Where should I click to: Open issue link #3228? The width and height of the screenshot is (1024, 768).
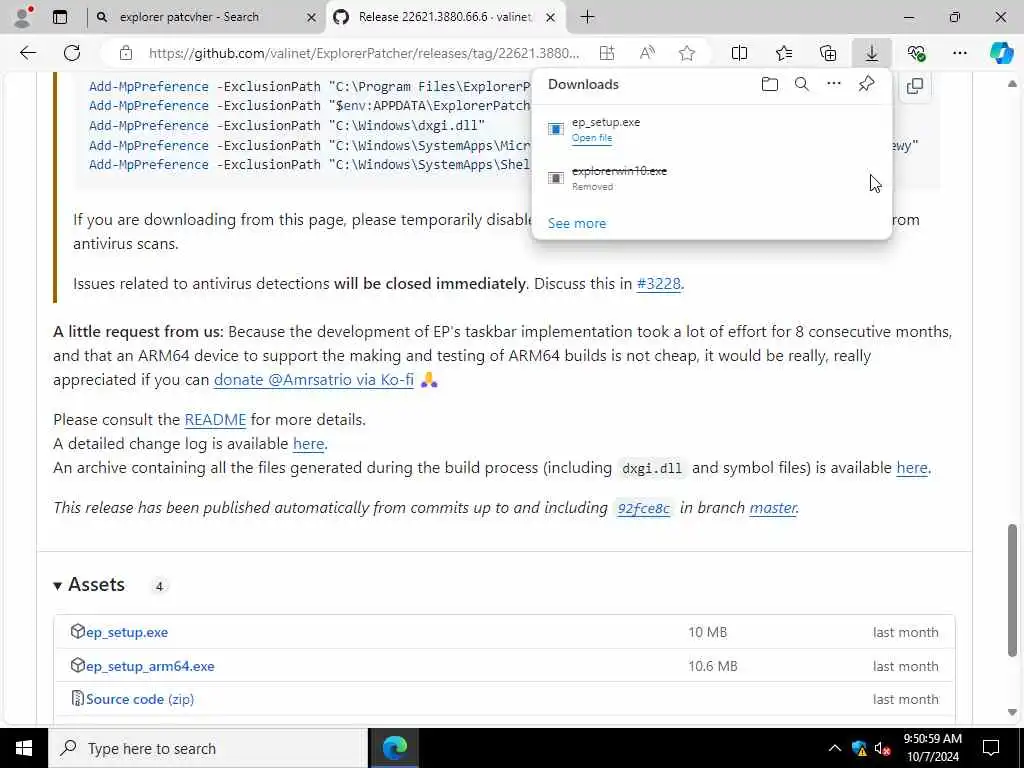pyautogui.click(x=658, y=283)
